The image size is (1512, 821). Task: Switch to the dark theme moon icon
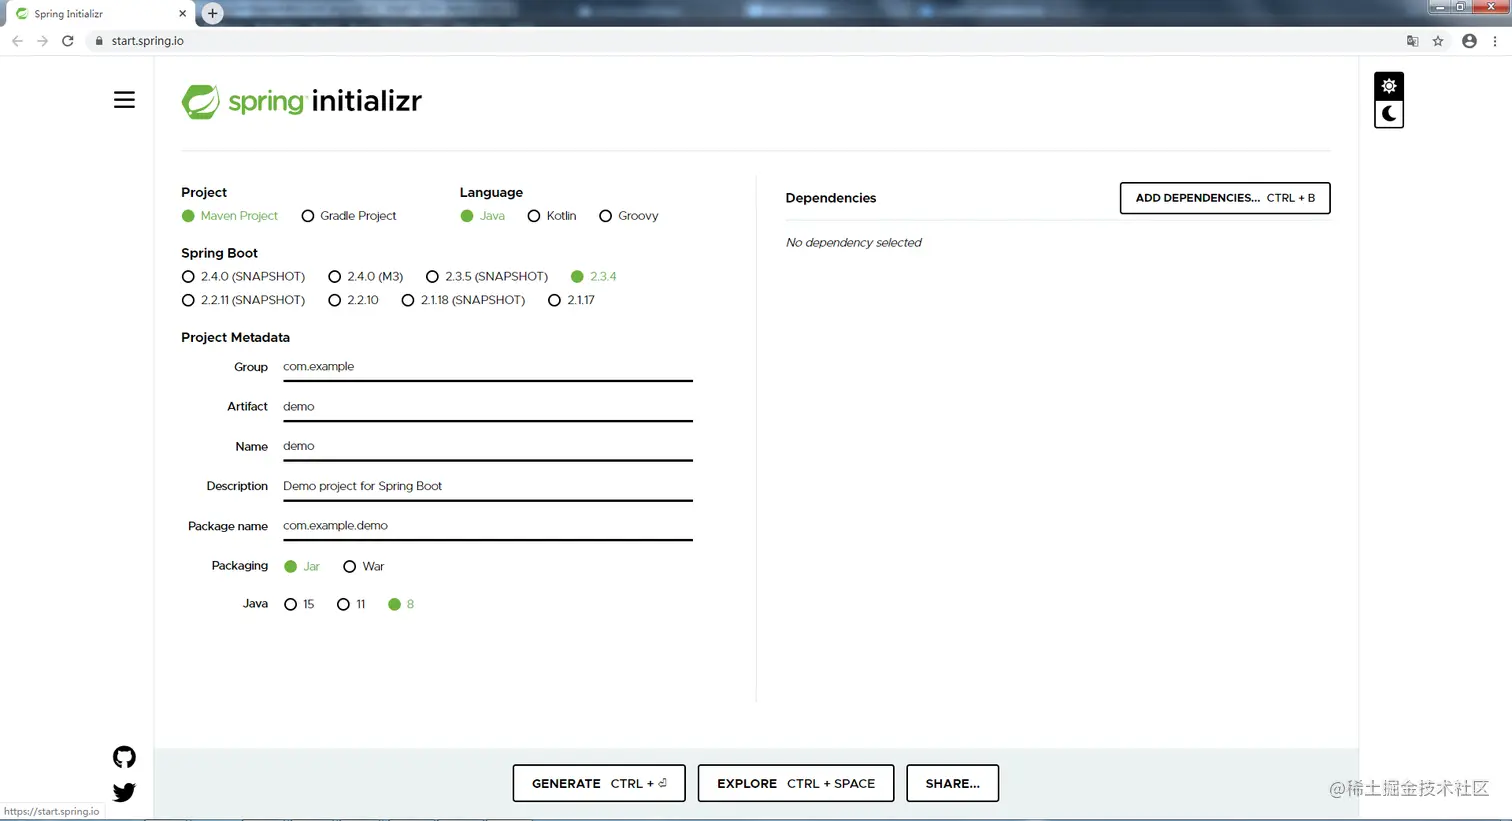(x=1389, y=114)
